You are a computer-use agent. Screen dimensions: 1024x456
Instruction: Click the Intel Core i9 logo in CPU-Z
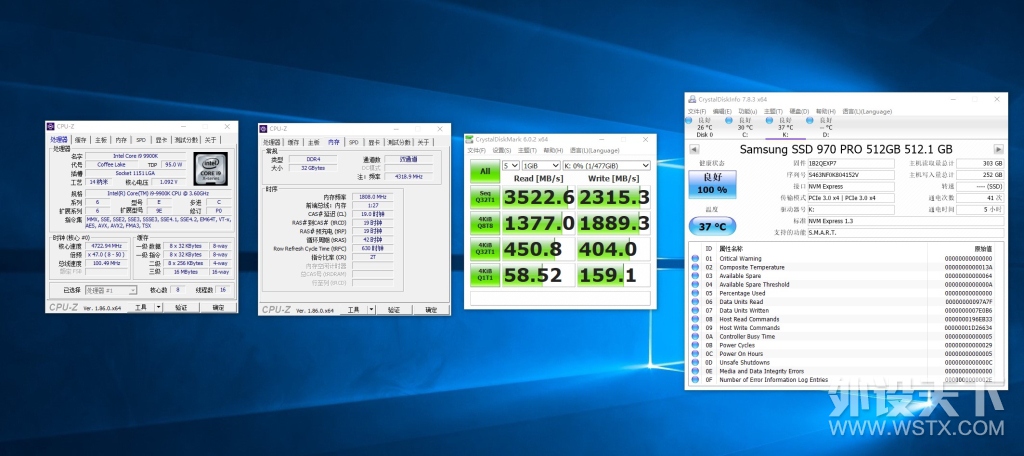tap(210, 171)
